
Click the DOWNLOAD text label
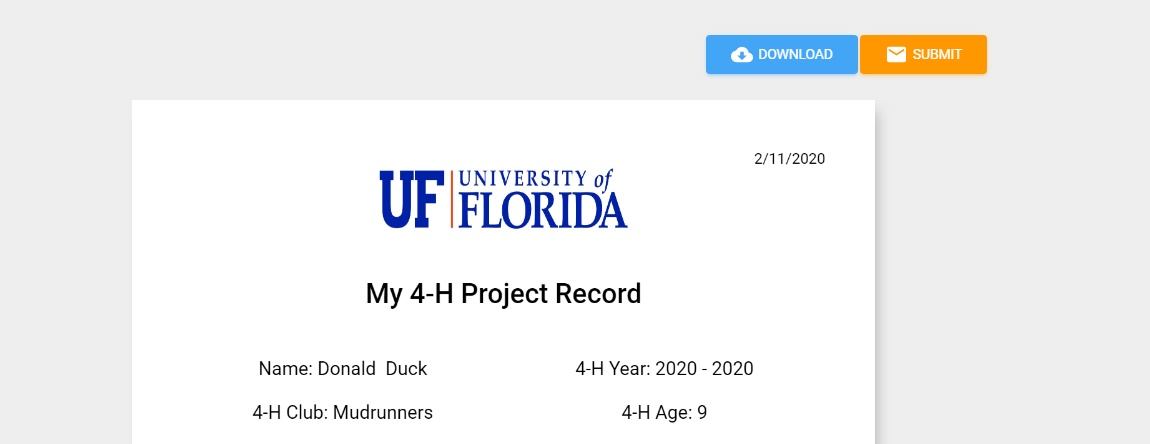click(796, 54)
